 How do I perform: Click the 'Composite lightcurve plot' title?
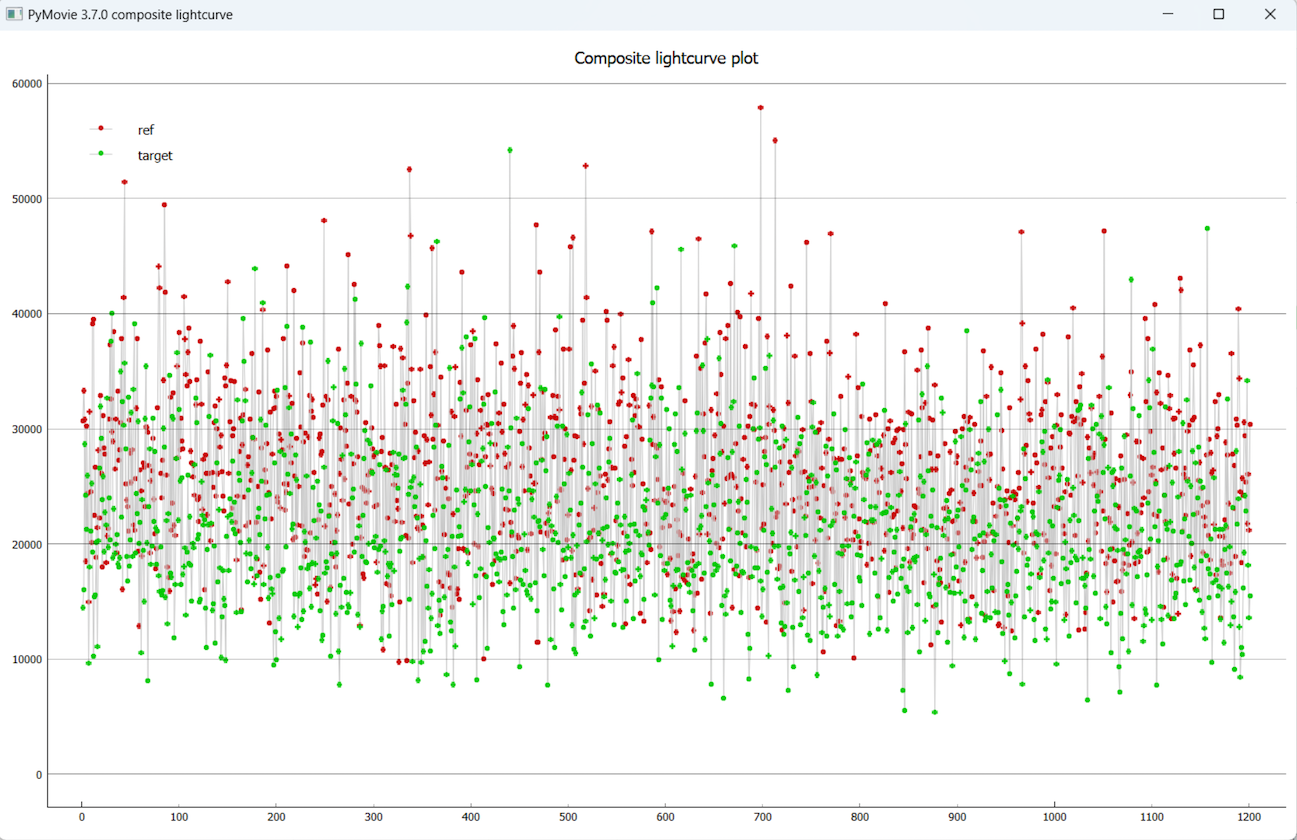click(x=666, y=59)
